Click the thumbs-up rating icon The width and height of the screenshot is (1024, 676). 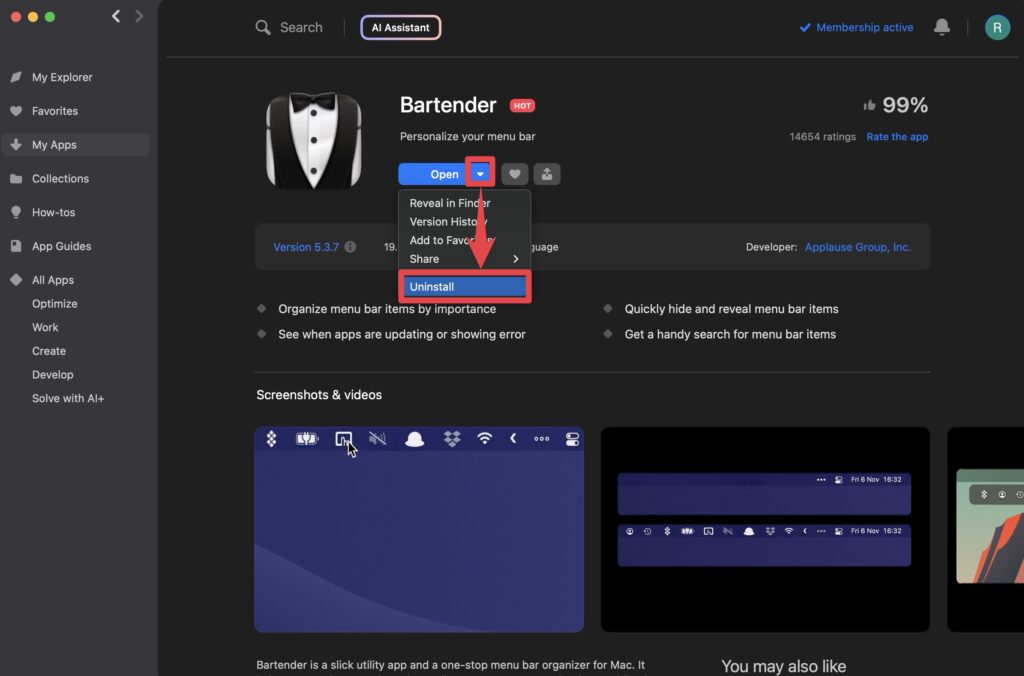pos(869,105)
